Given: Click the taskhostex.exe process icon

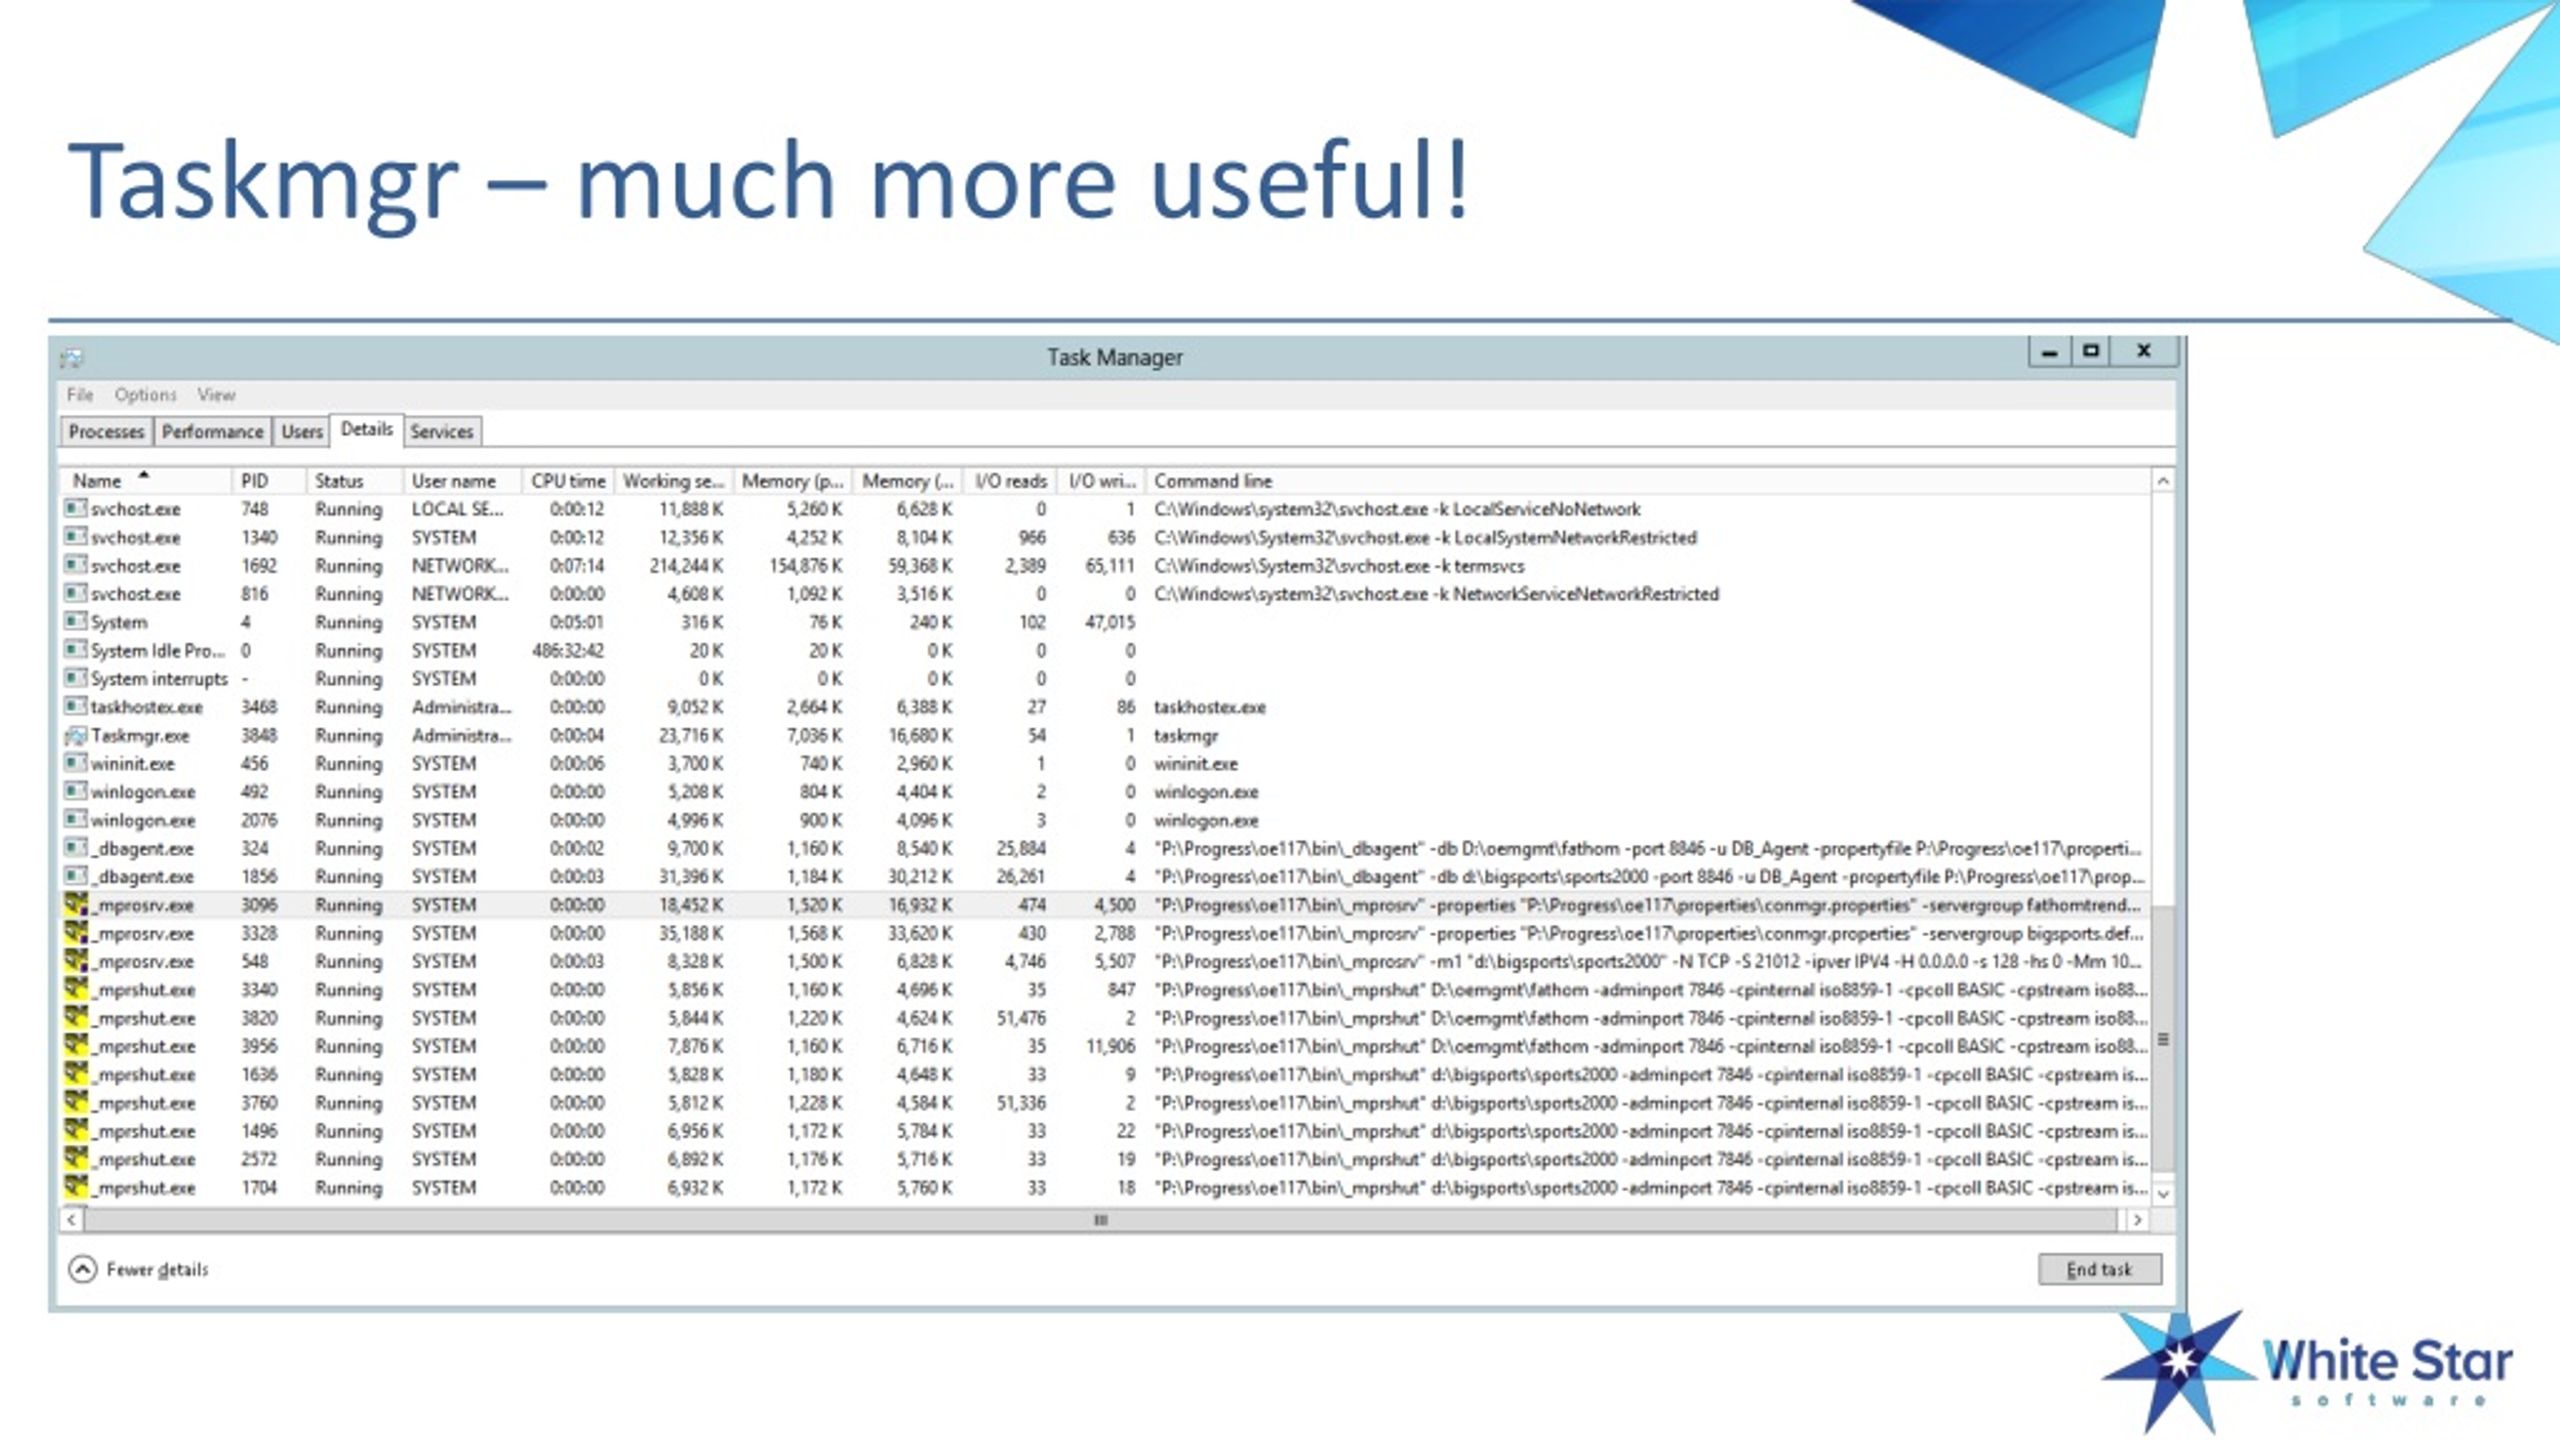Looking at the screenshot, I should tap(76, 706).
